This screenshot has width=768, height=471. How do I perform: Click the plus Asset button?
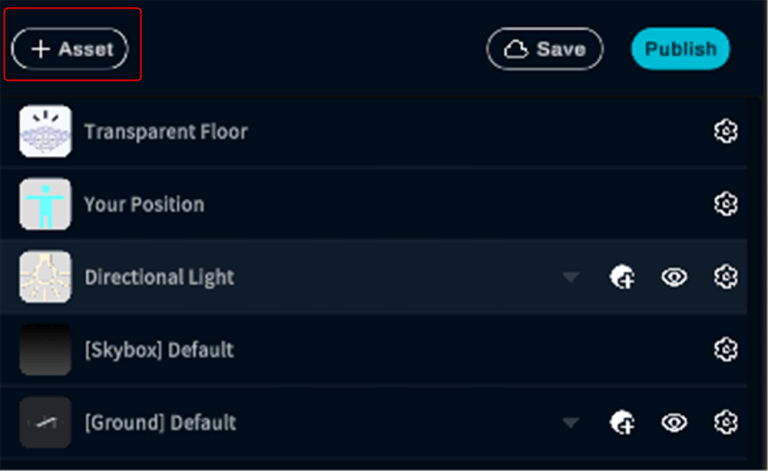(70, 48)
